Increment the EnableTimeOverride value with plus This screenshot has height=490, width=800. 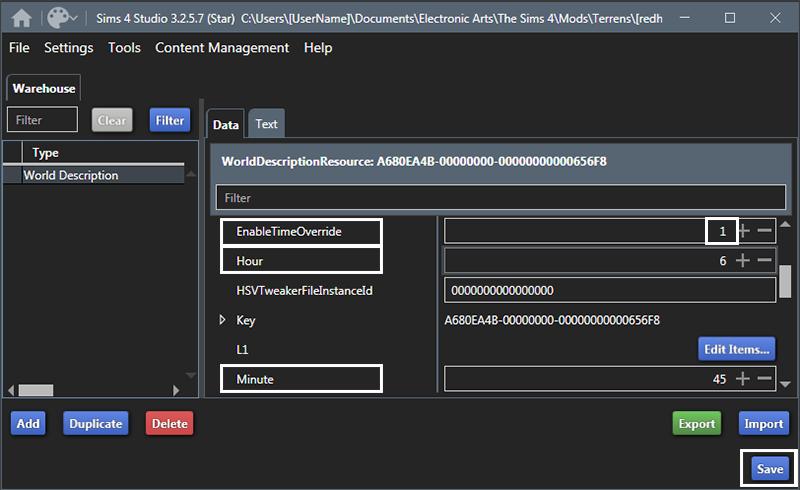pyautogui.click(x=743, y=231)
